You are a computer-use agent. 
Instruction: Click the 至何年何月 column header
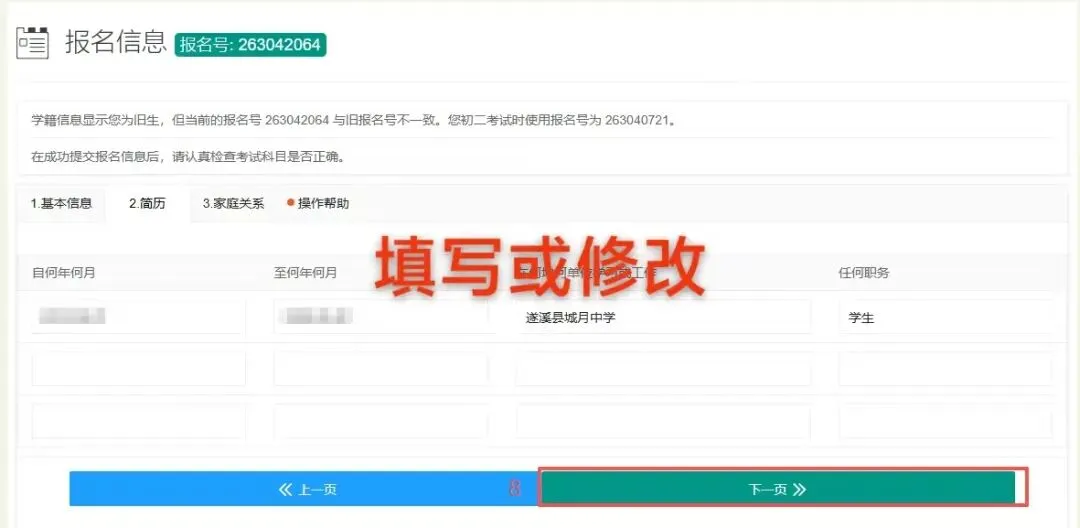[305, 273]
